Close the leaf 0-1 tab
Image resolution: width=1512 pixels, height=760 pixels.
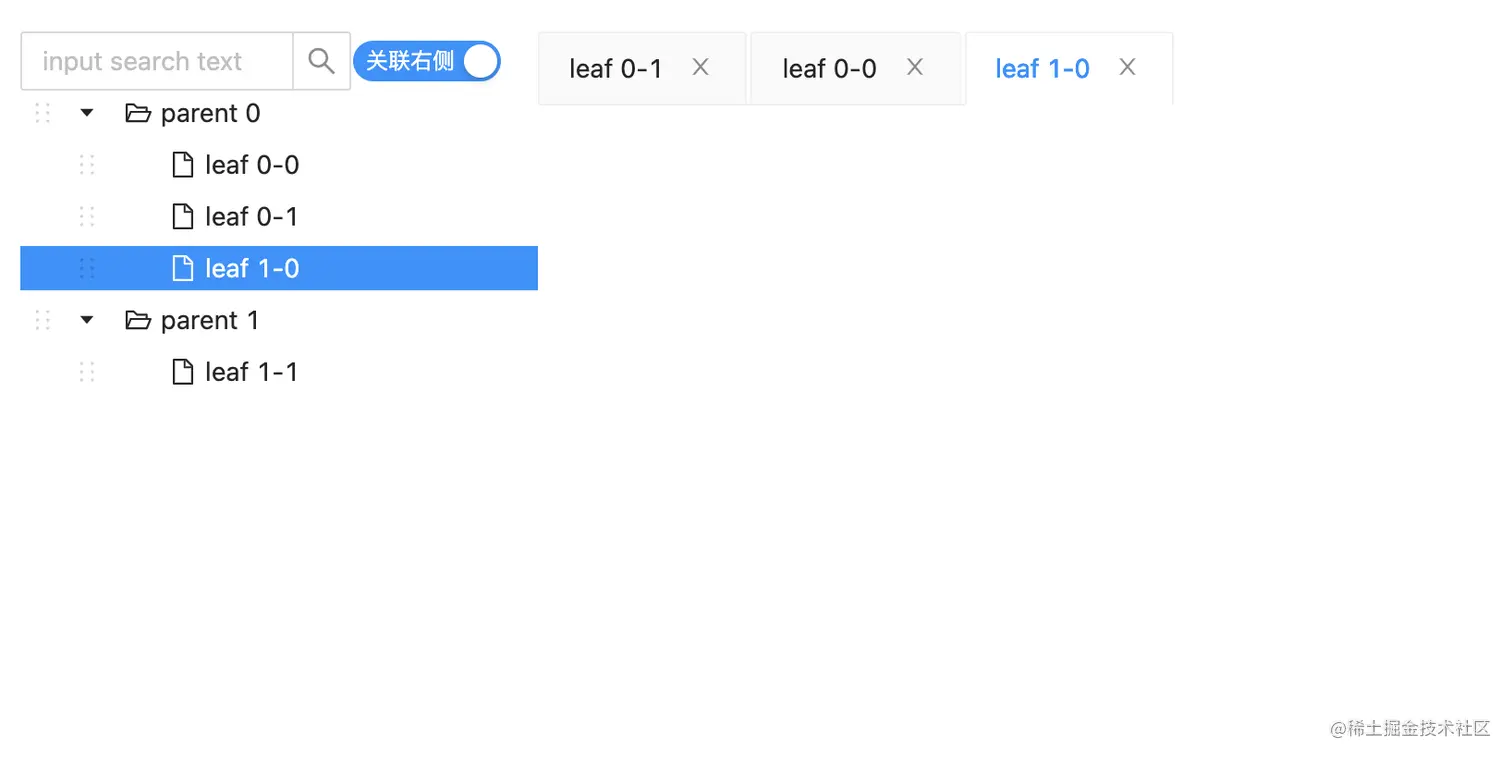click(700, 66)
